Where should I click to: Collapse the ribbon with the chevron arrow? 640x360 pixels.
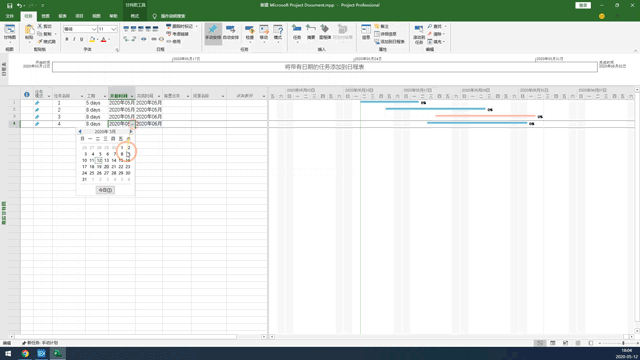coord(635,51)
